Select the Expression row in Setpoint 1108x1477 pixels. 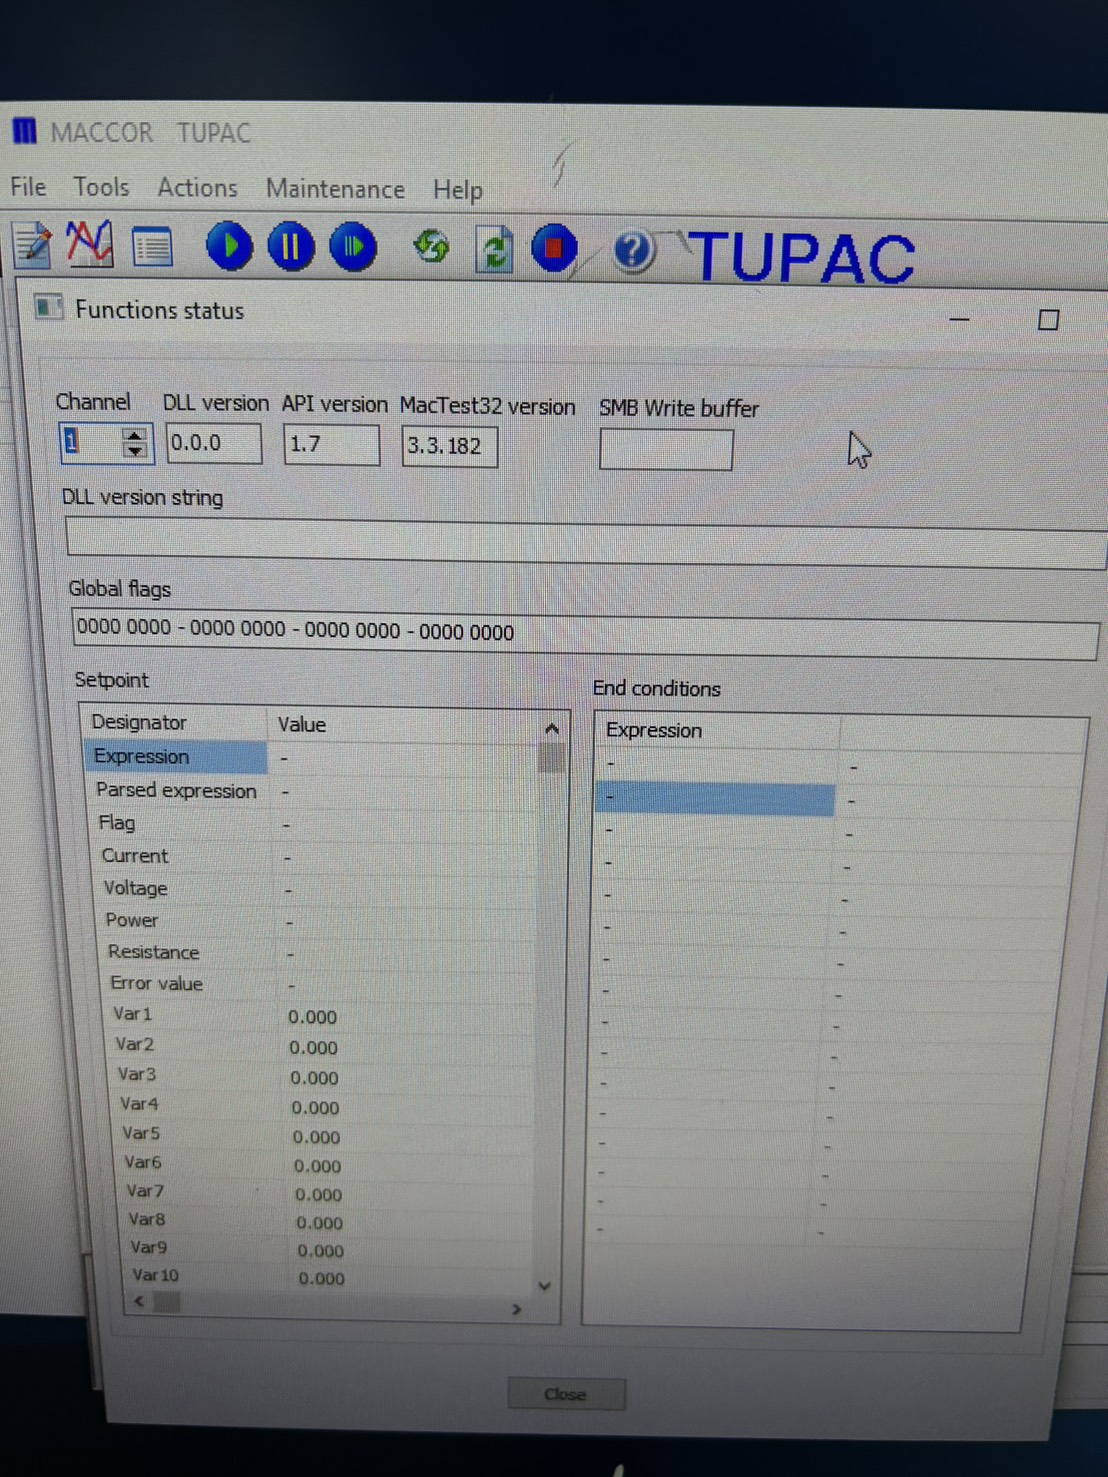point(314,757)
